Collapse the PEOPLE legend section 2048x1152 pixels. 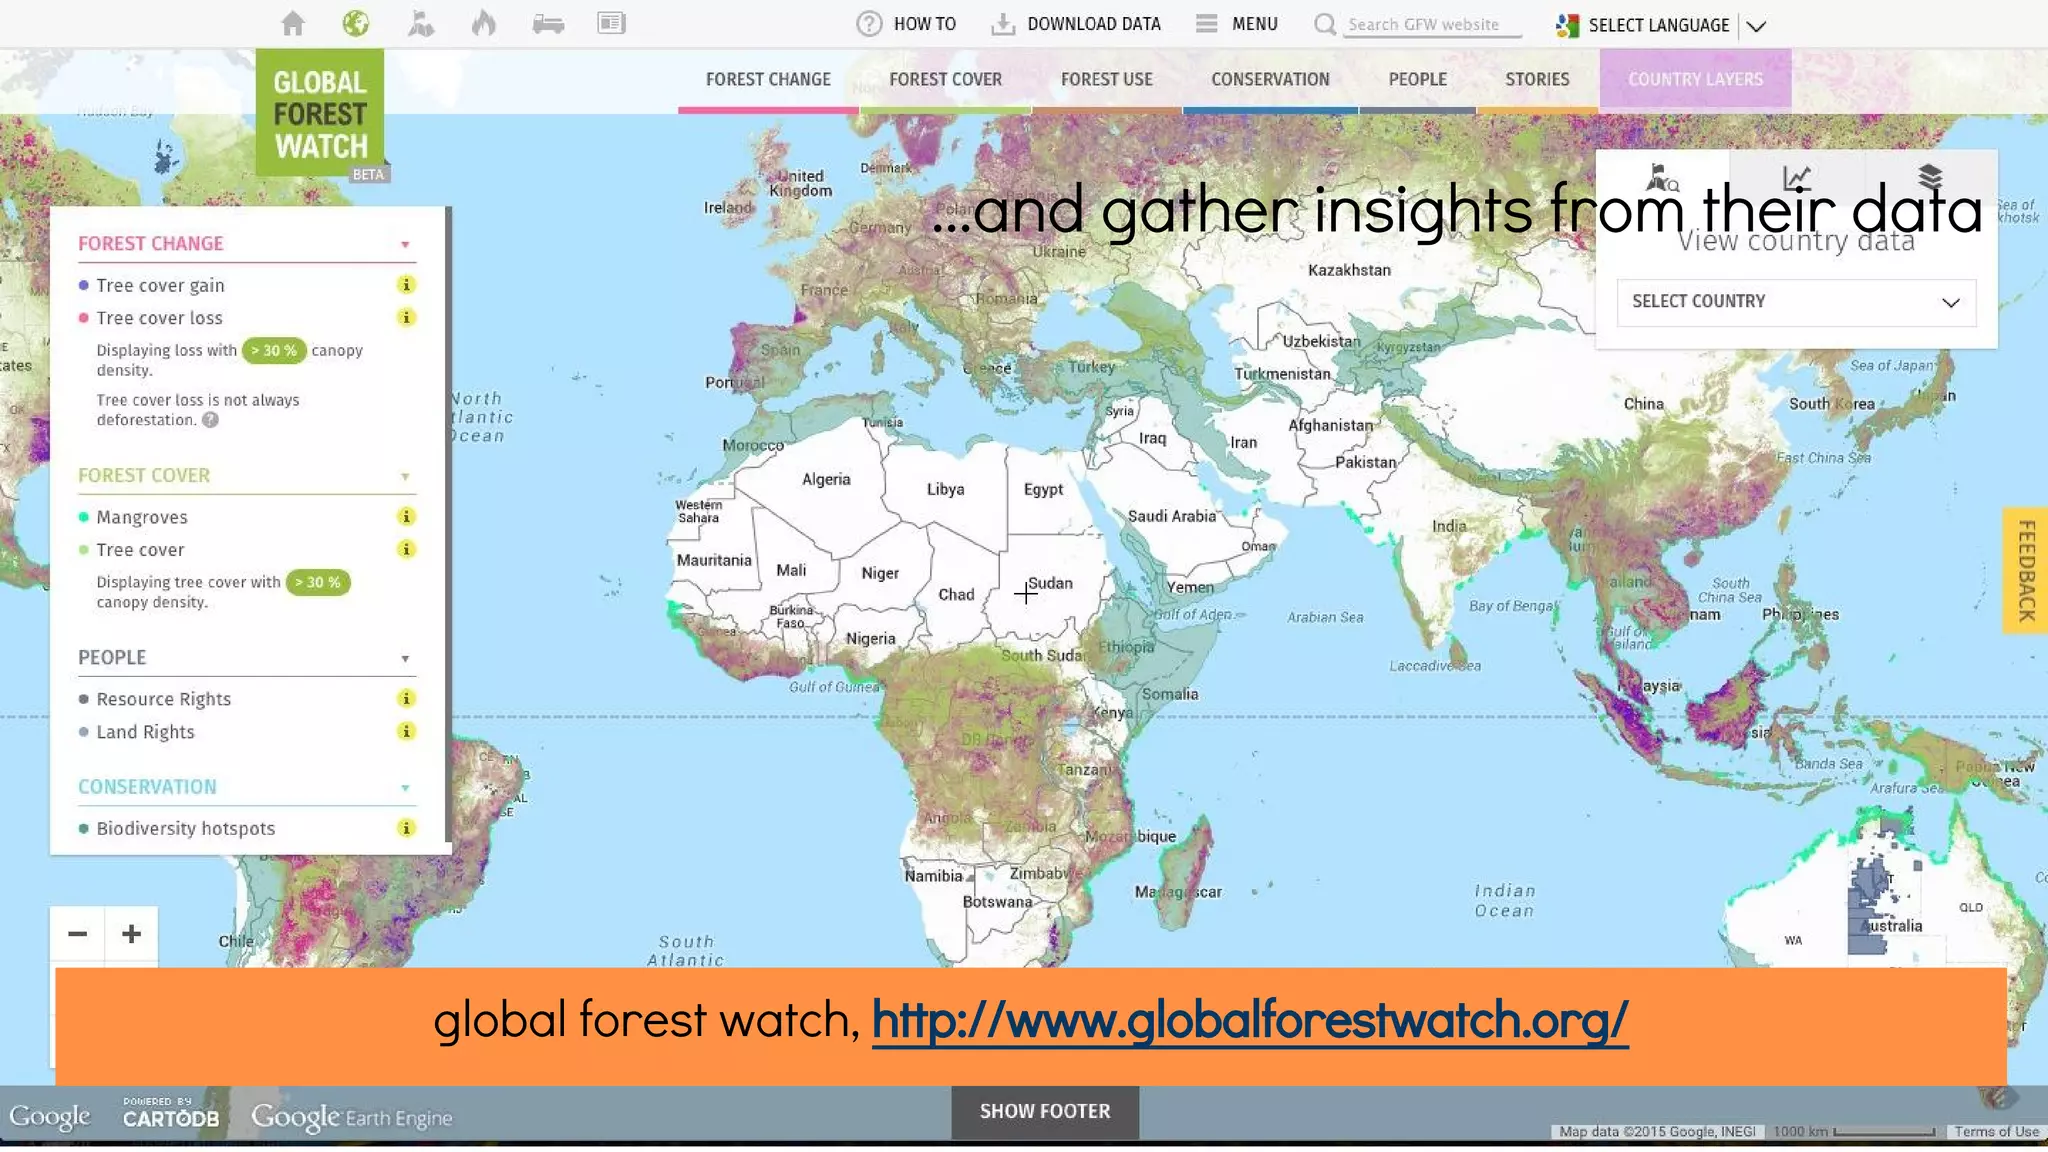[x=405, y=659]
